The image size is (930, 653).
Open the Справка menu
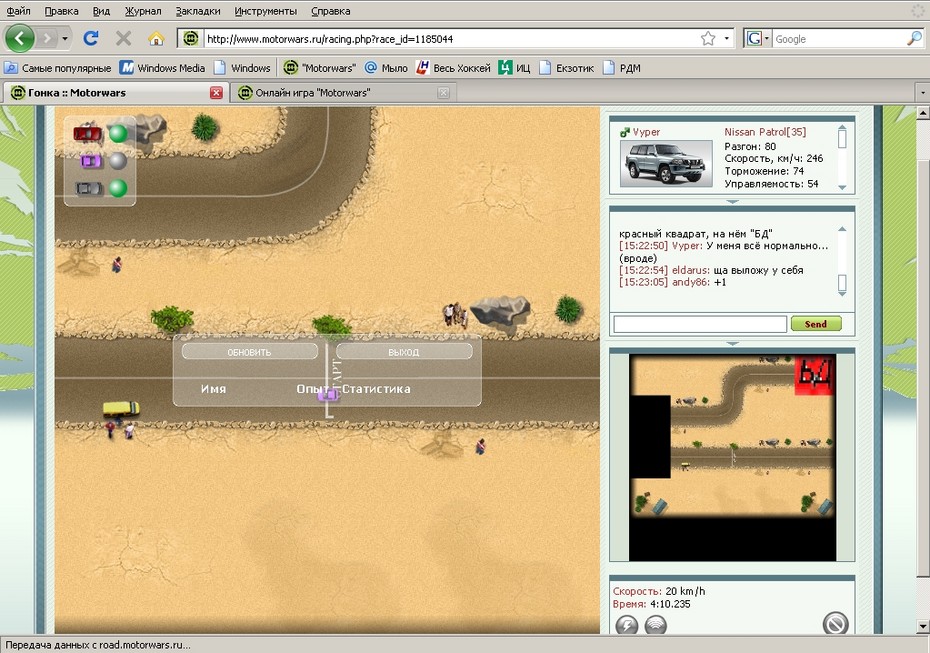pyautogui.click(x=330, y=11)
